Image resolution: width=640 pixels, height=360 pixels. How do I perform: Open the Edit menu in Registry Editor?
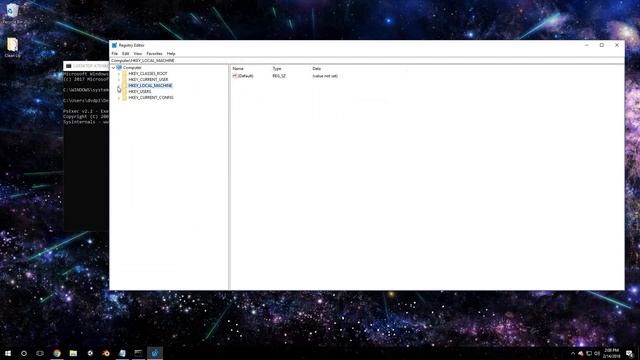click(x=125, y=53)
